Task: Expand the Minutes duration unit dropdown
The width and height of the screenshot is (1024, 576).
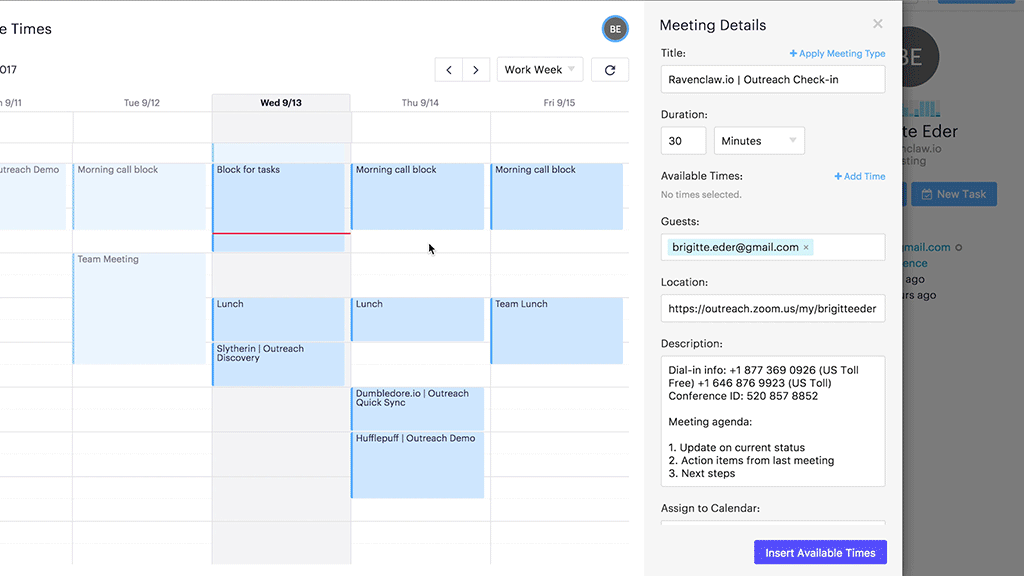Action: [x=762, y=141]
